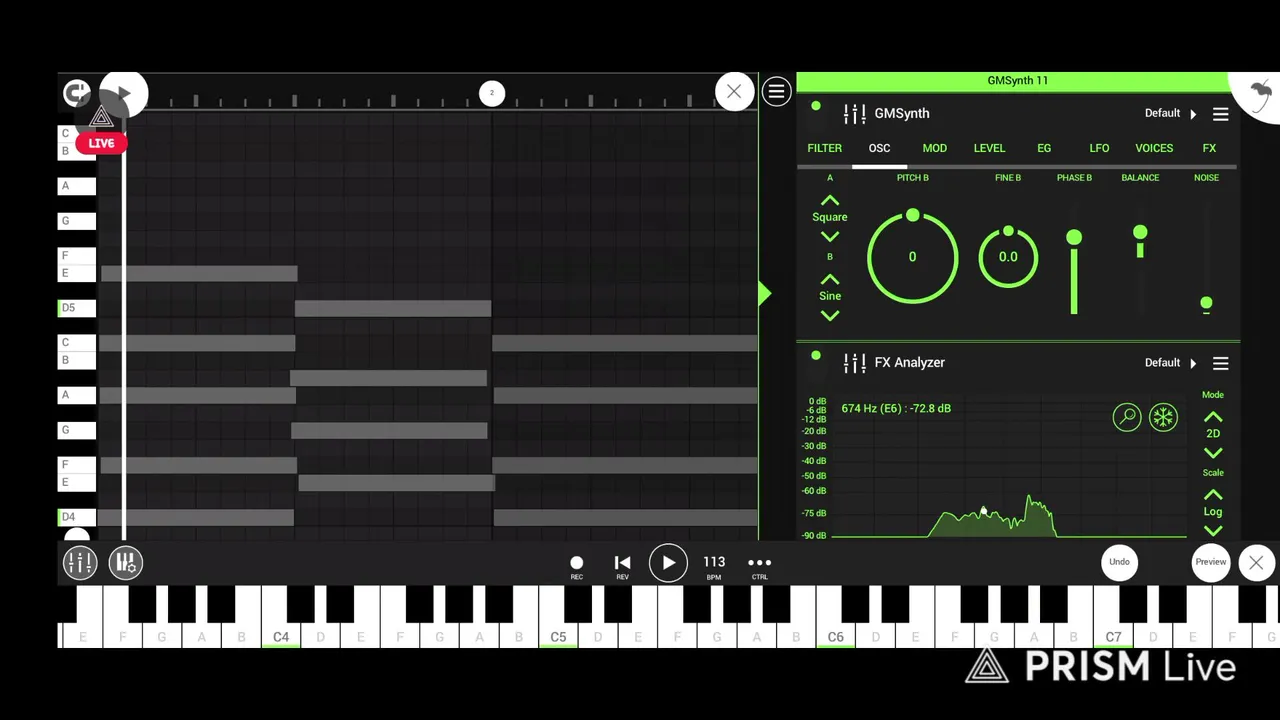Click the D4 key label in piano roll
The width and height of the screenshot is (1280, 720).
tap(77, 517)
